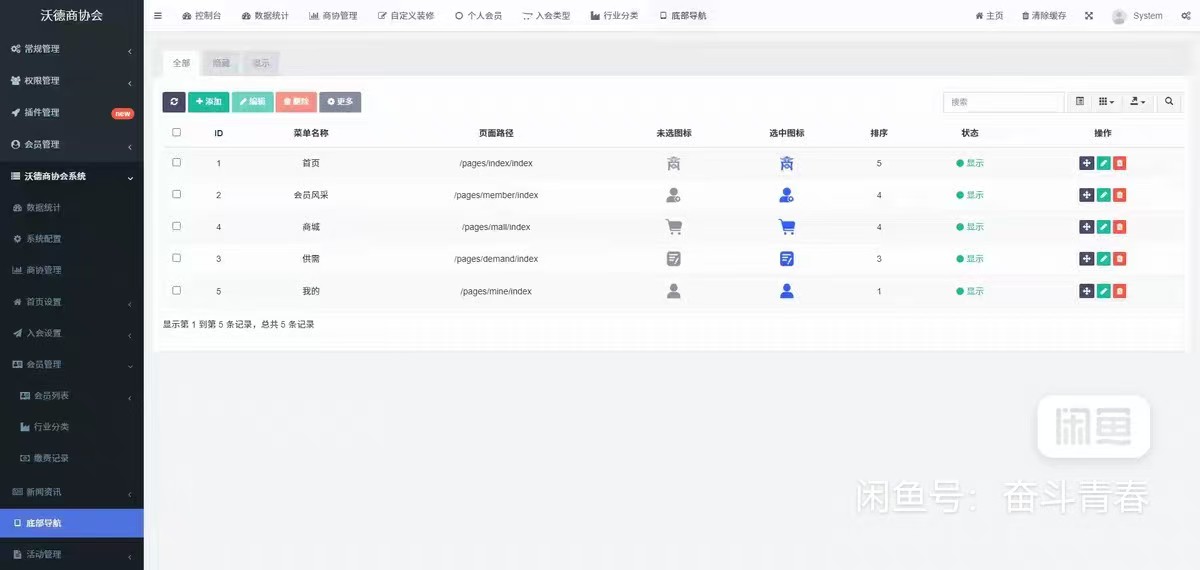Check the select-all checkbox in table header
This screenshot has width=1200, height=570.
coord(177,132)
